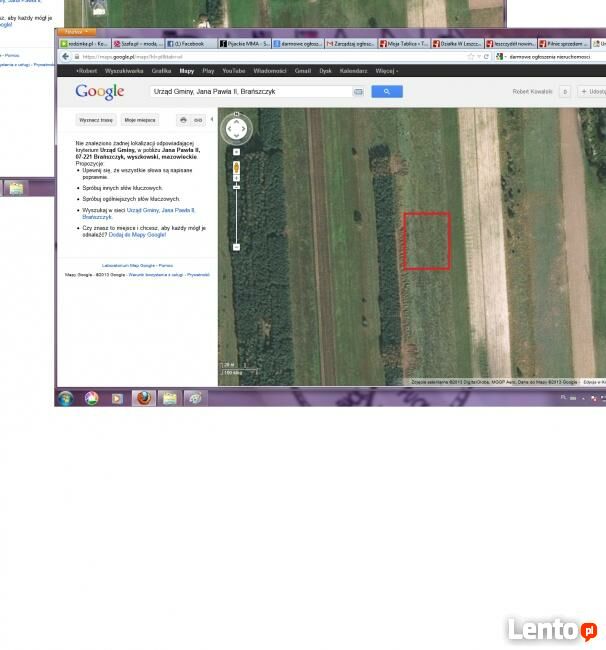Open the Prywatność link in sidebar footer
This screenshot has height=650, width=606.
pyautogui.click(x=198, y=275)
